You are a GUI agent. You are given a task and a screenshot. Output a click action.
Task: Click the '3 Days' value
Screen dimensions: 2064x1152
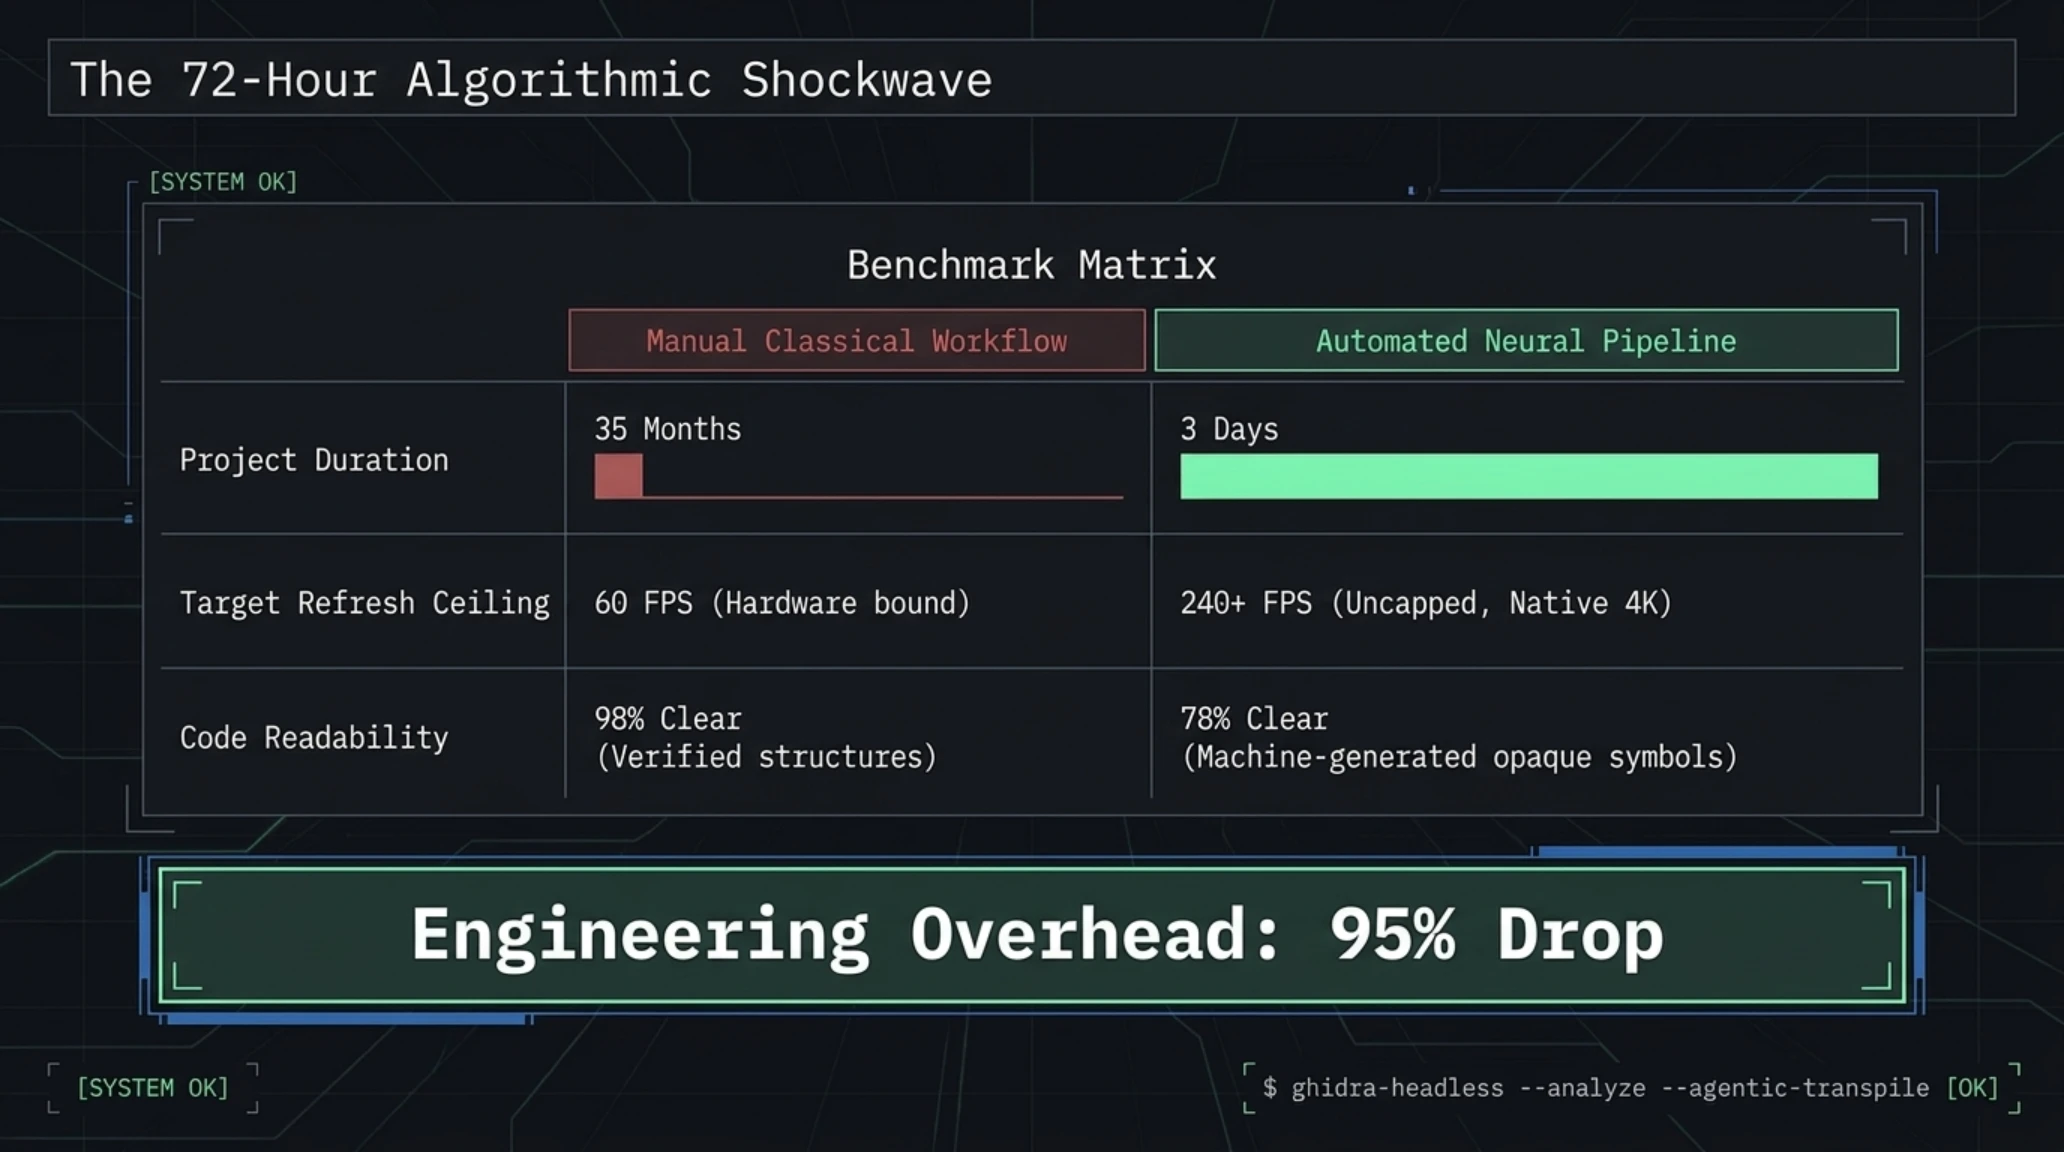point(1229,429)
